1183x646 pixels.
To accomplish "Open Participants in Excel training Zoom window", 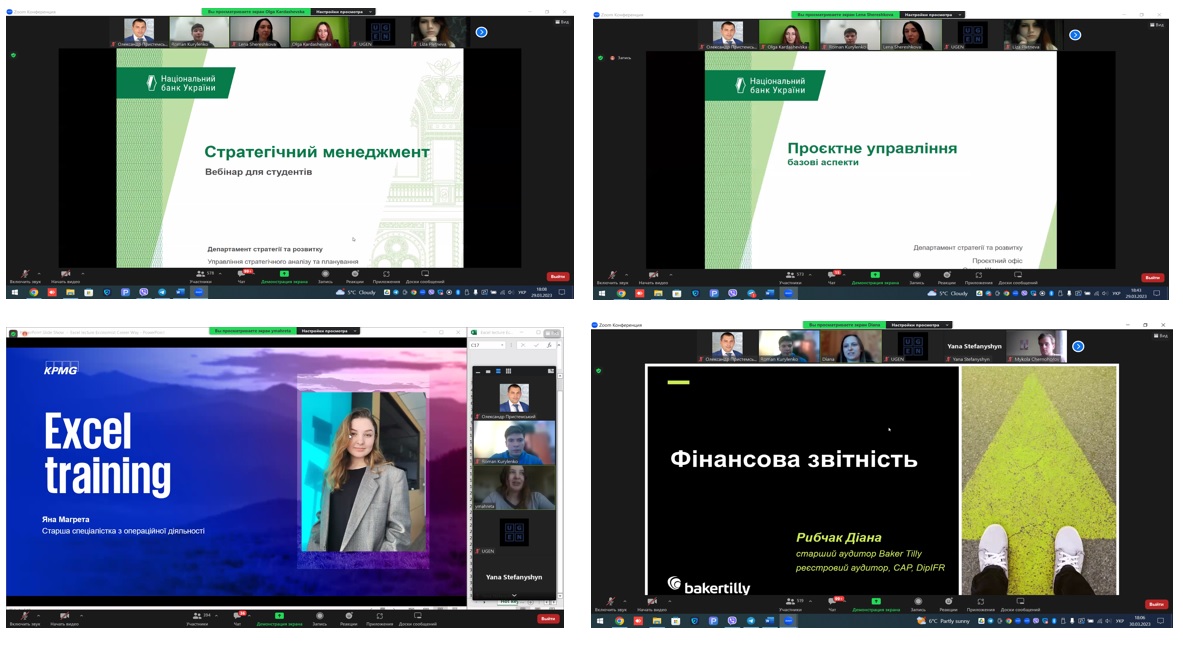I will point(198,618).
